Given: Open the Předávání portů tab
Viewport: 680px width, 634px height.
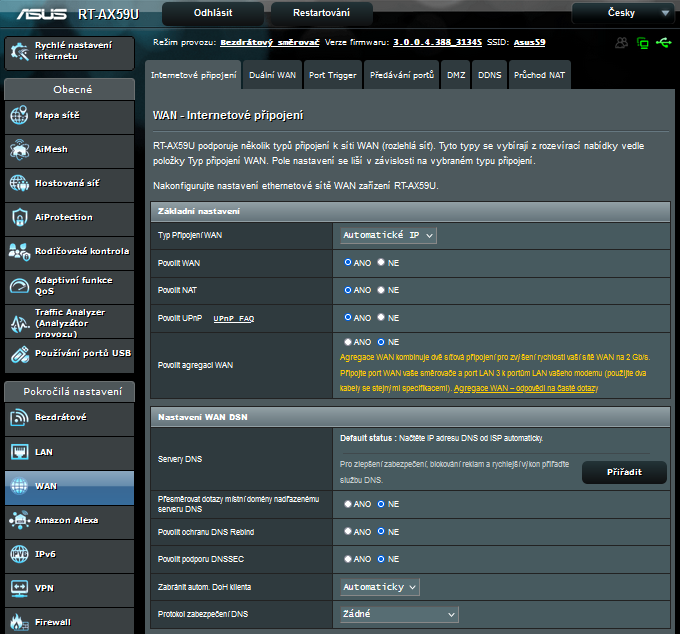Looking at the screenshot, I should point(401,75).
